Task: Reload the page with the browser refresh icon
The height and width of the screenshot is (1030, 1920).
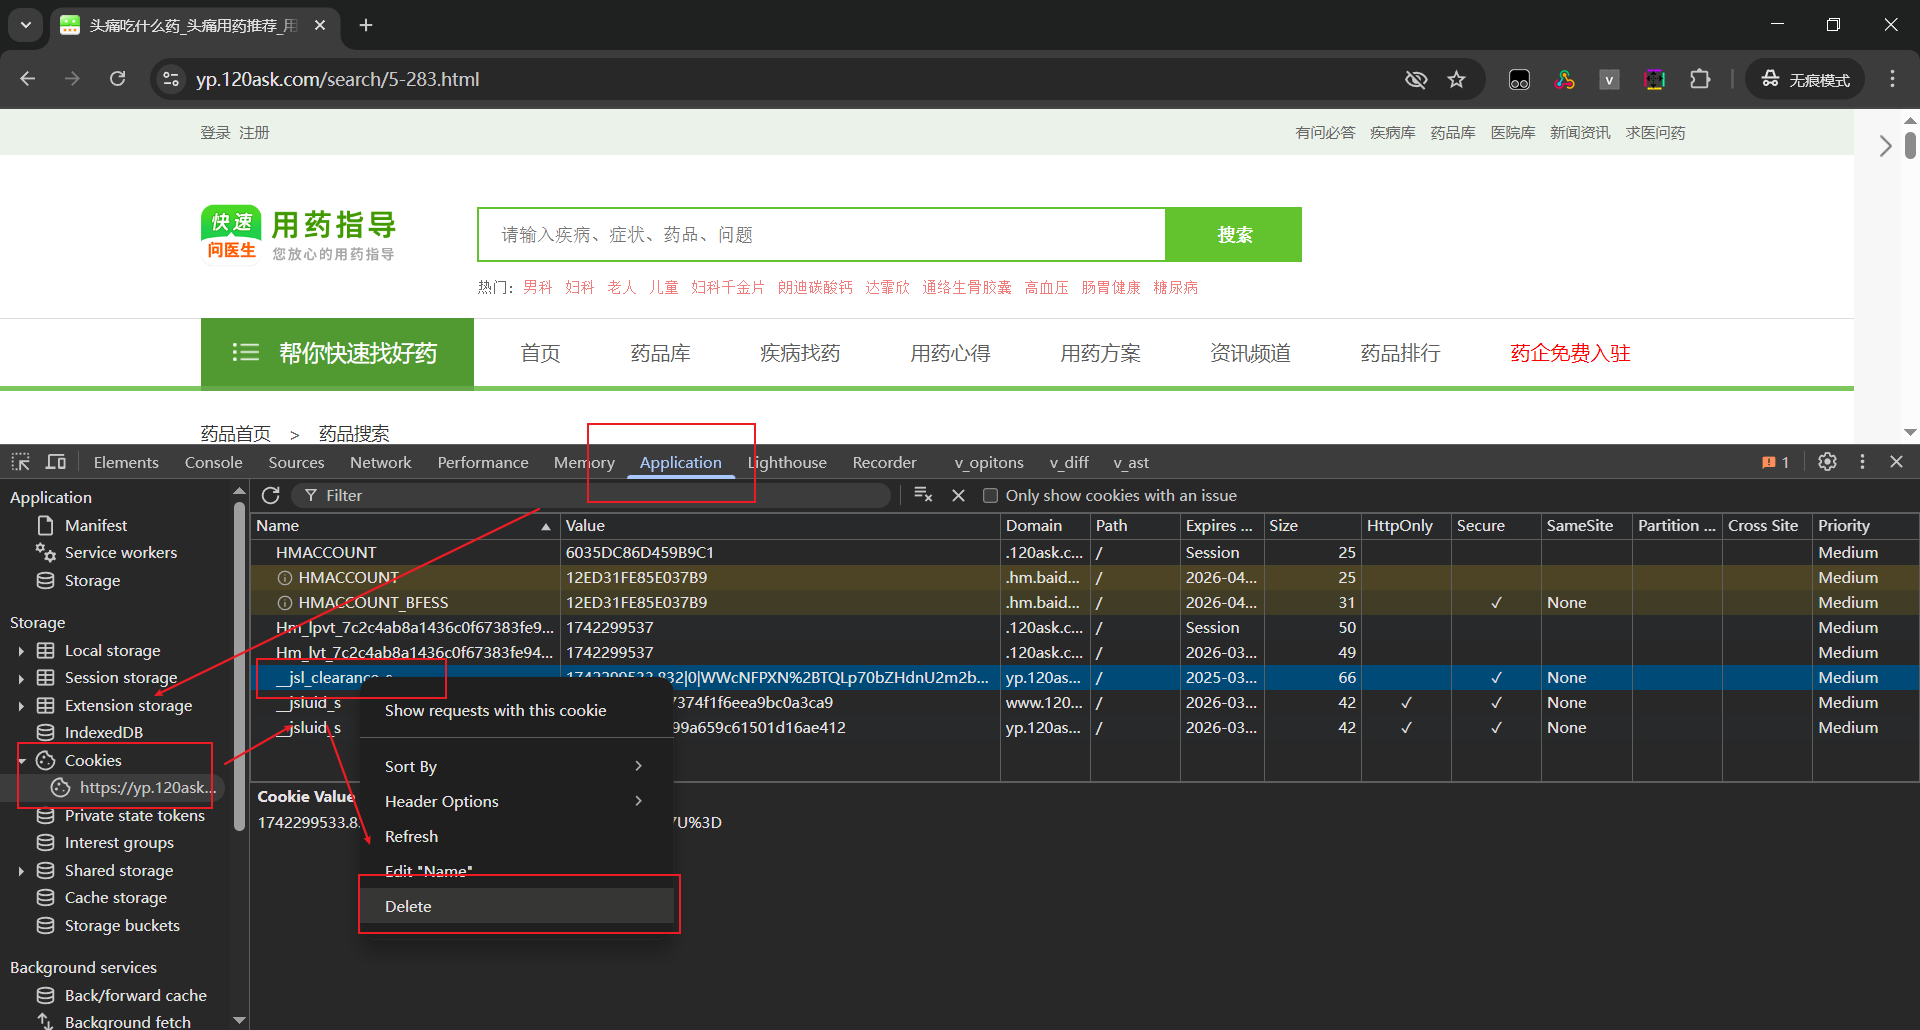Action: [118, 79]
